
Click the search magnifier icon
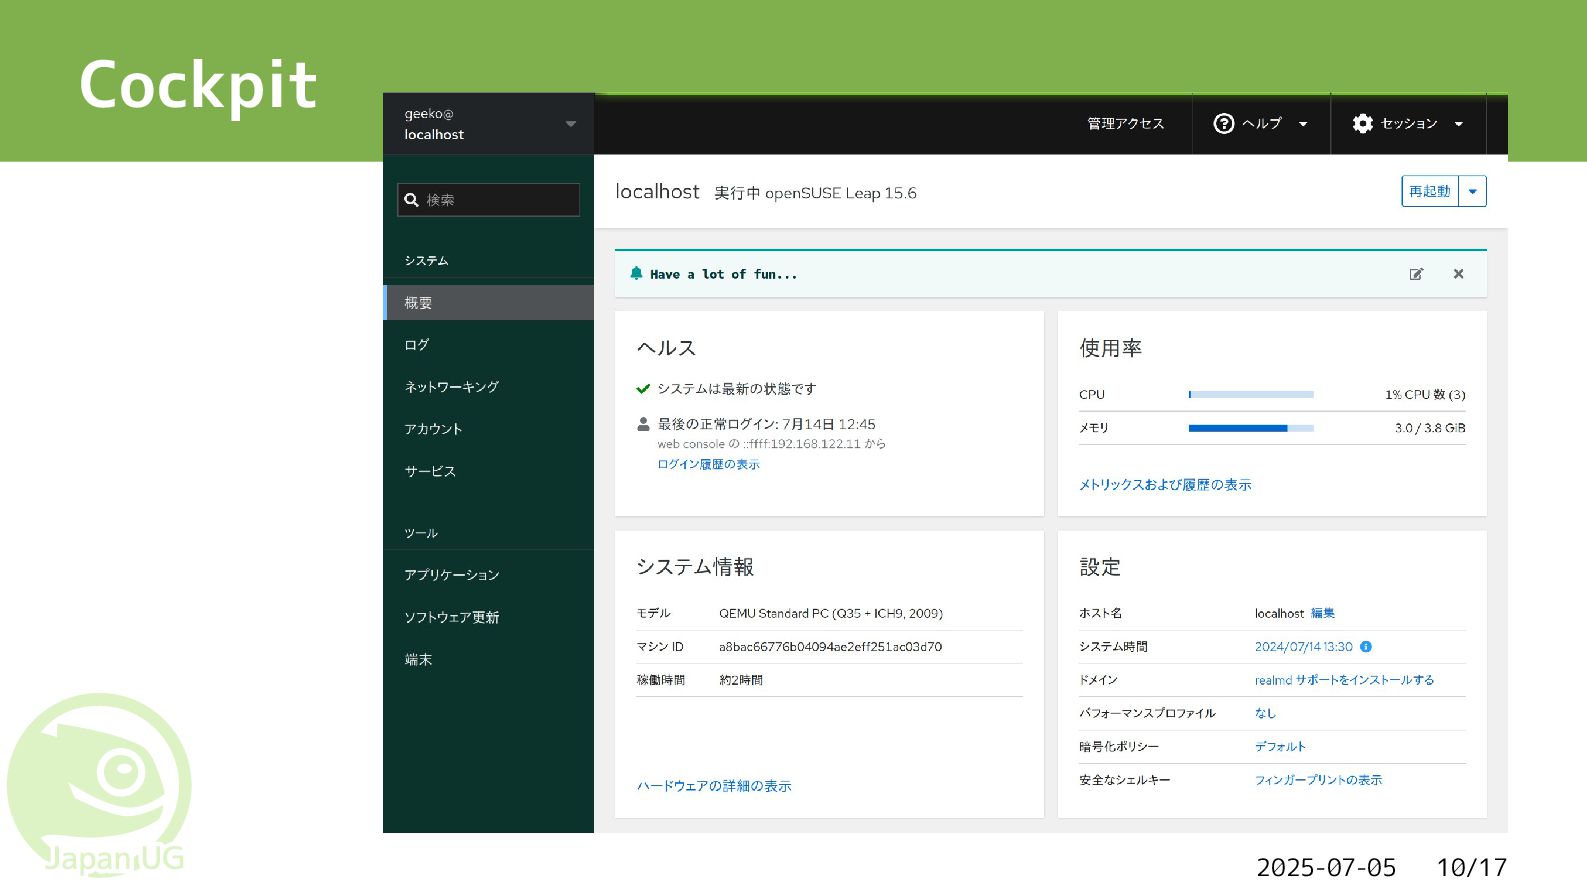click(411, 200)
